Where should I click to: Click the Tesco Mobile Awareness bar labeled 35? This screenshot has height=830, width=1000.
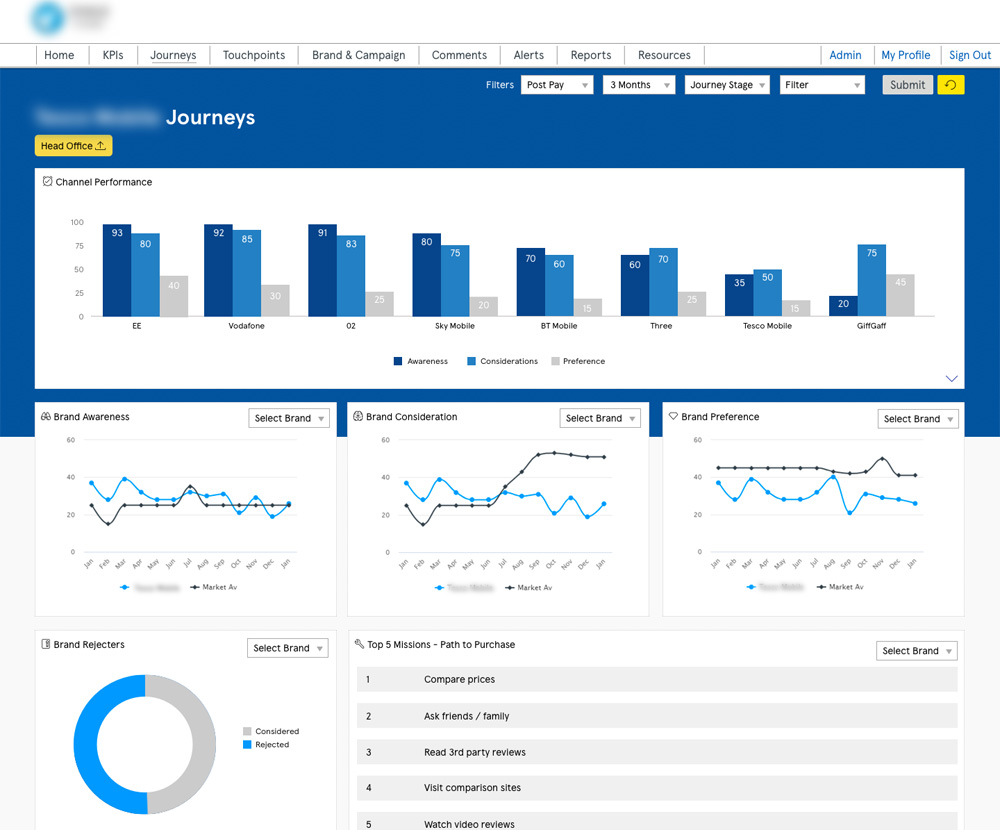click(x=739, y=295)
